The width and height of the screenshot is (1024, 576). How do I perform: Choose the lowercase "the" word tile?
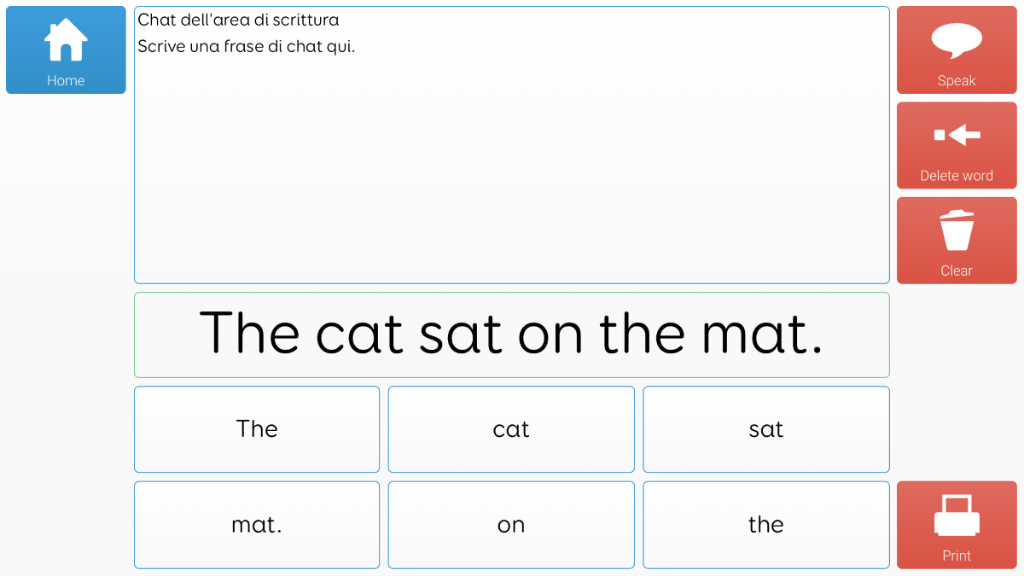tap(766, 524)
